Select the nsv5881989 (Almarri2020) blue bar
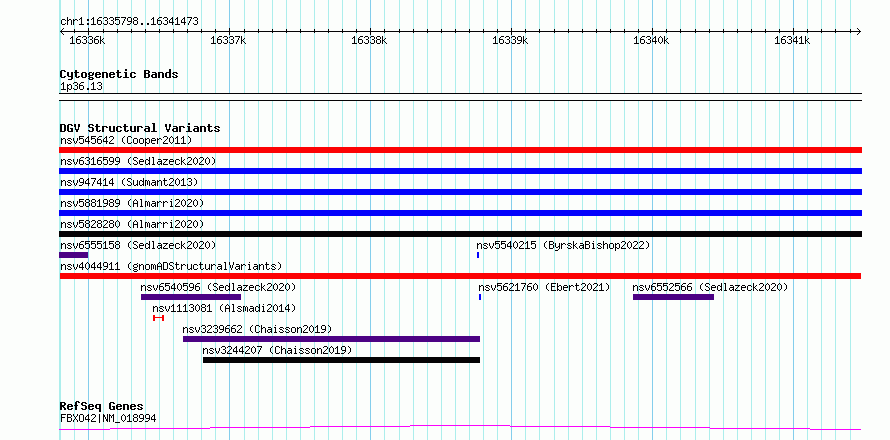890x440 pixels. (460, 213)
